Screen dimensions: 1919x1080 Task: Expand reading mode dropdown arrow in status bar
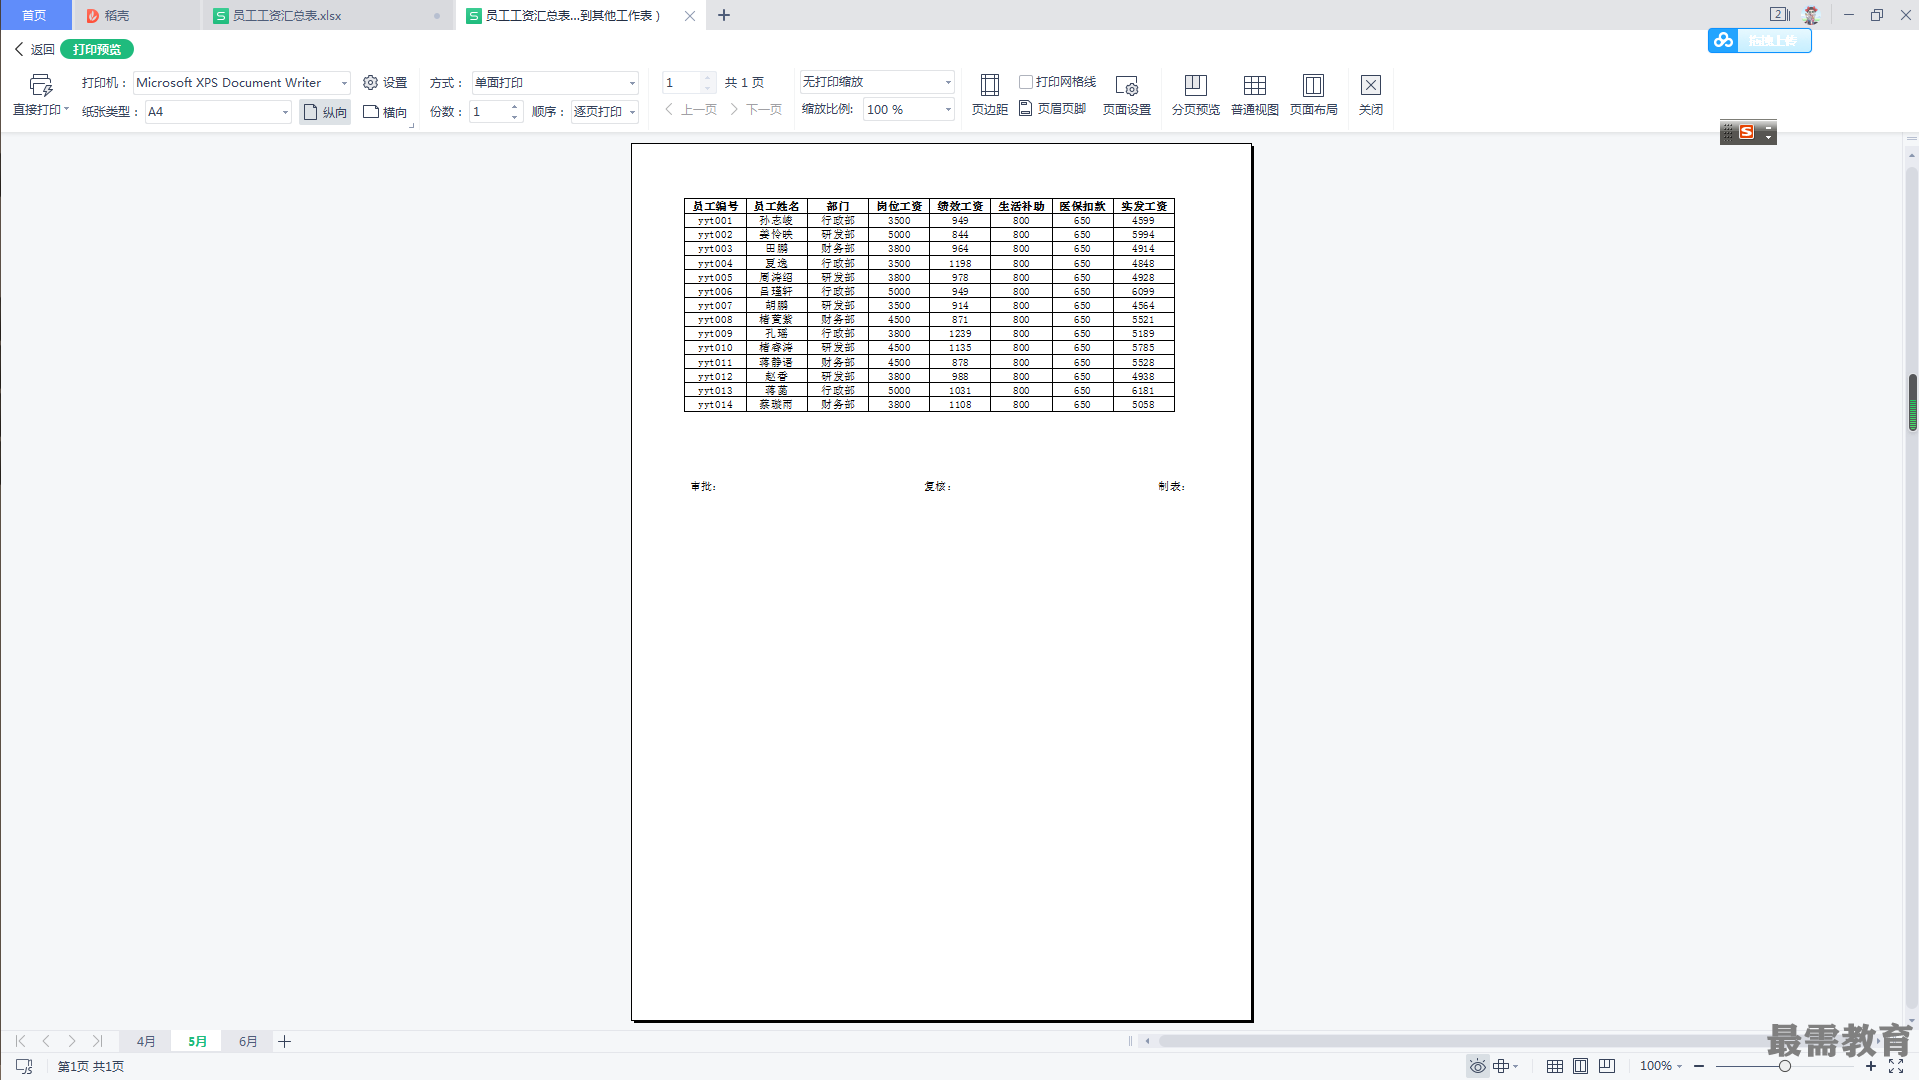coord(1516,1066)
